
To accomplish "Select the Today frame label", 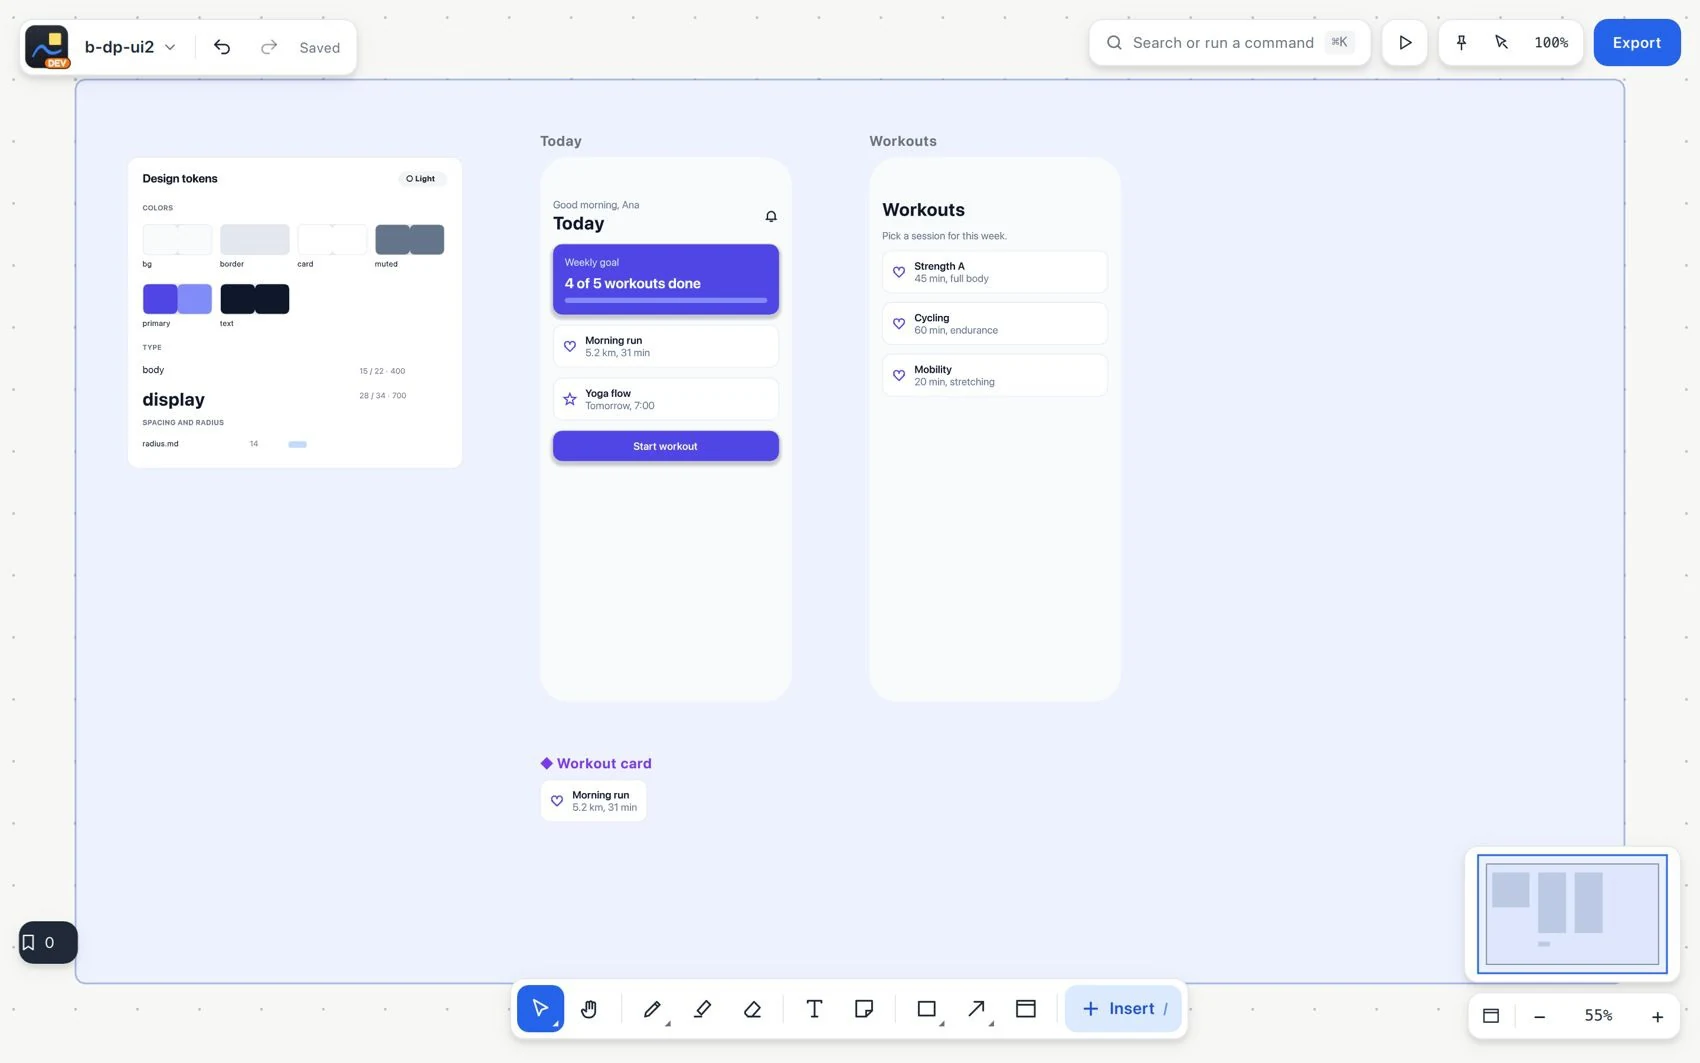I will (561, 141).
